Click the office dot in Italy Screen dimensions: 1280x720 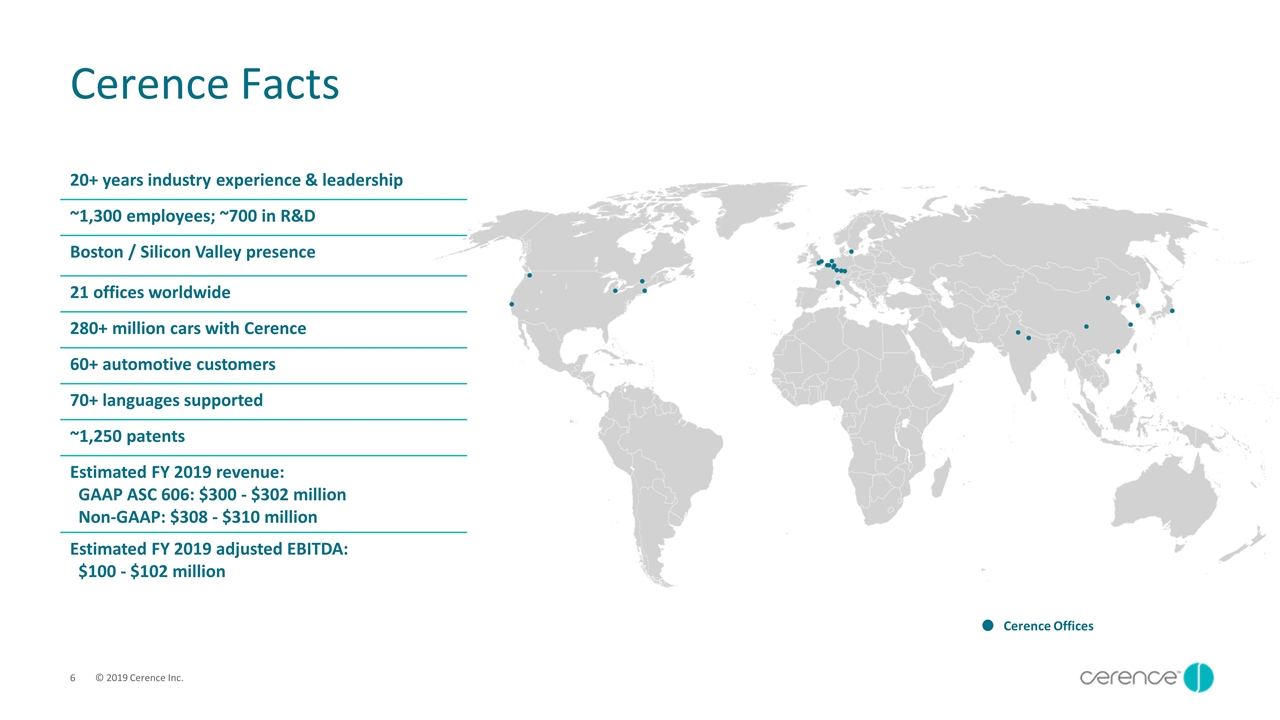click(838, 283)
